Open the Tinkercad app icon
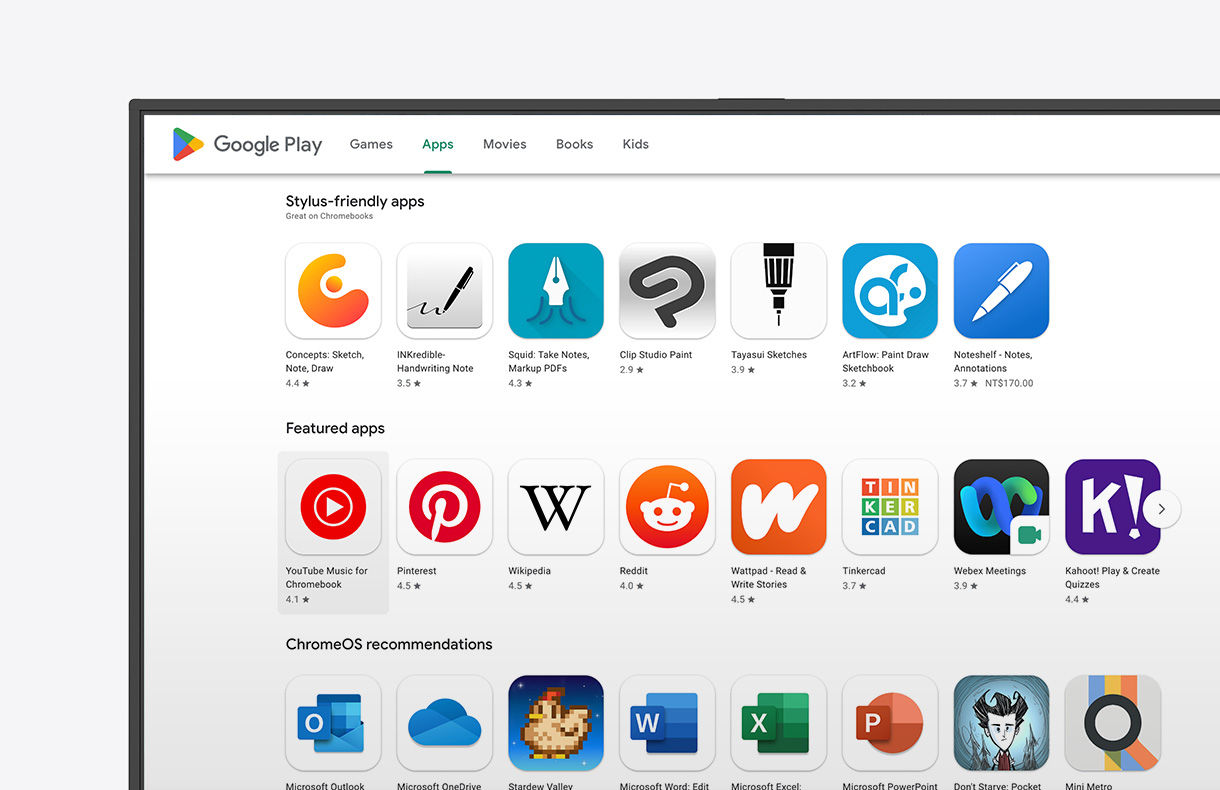This screenshot has width=1220, height=790. pyautogui.click(x=889, y=507)
